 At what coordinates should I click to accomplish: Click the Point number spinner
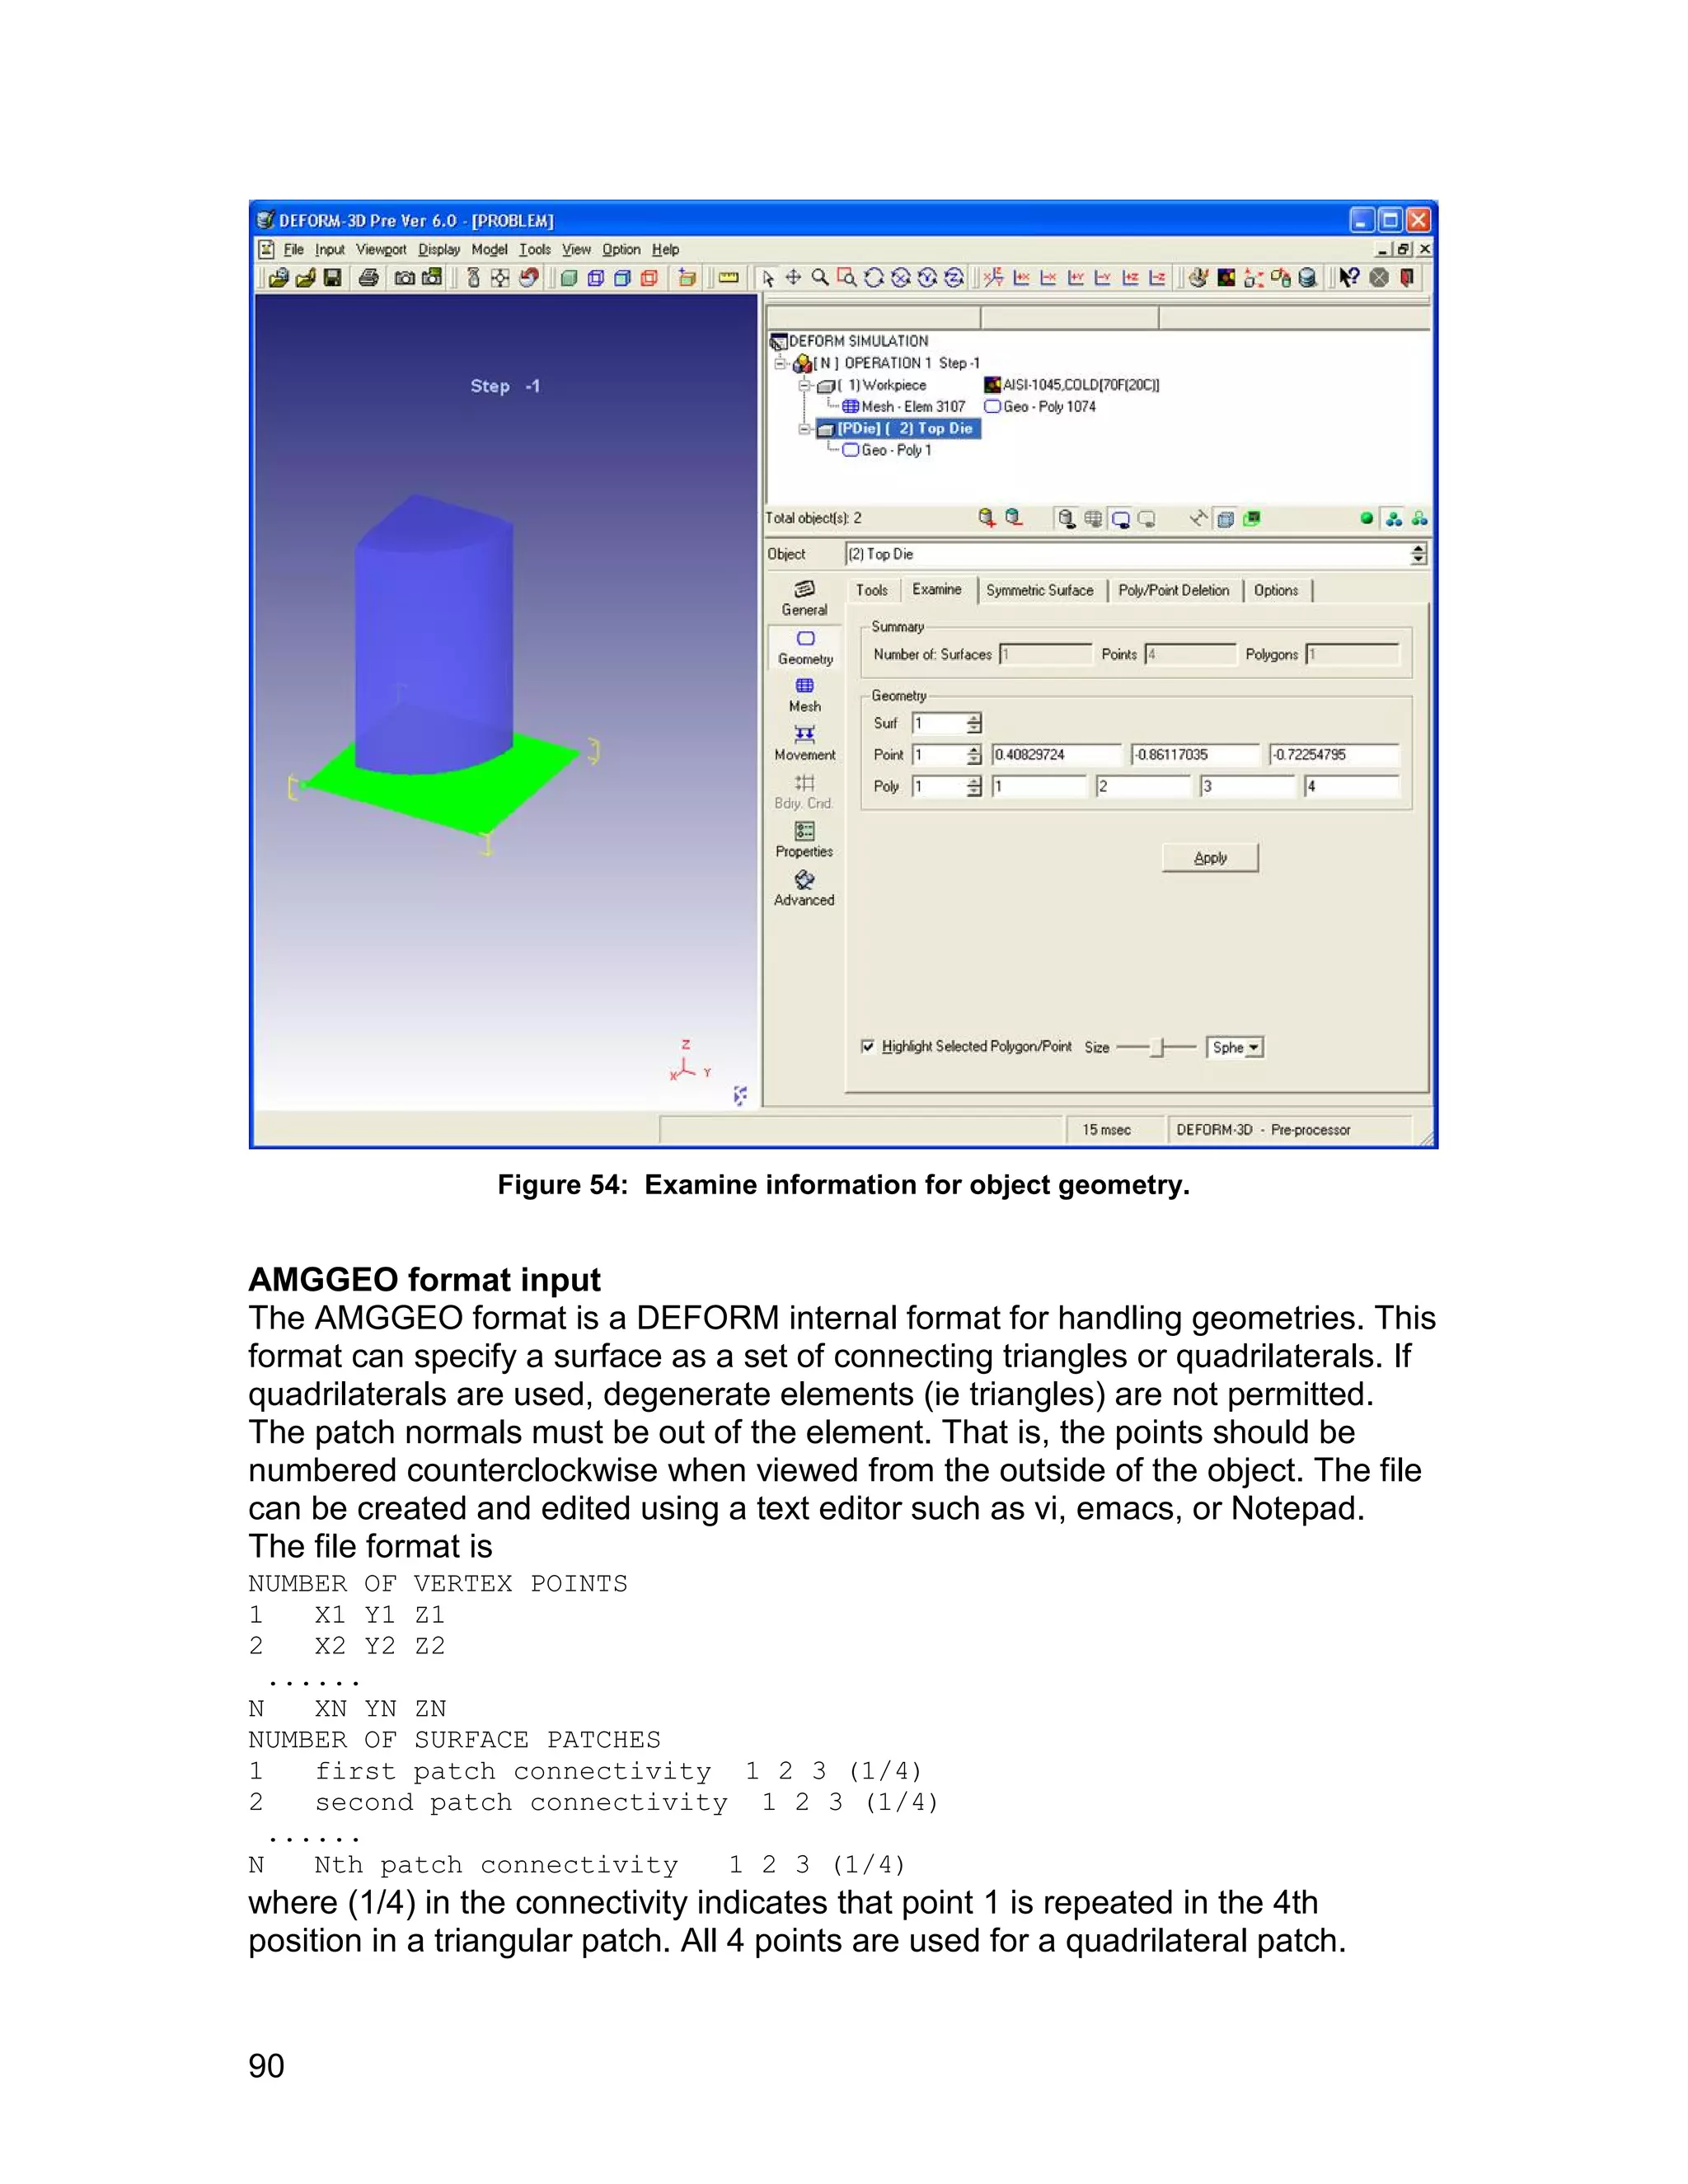[x=974, y=755]
